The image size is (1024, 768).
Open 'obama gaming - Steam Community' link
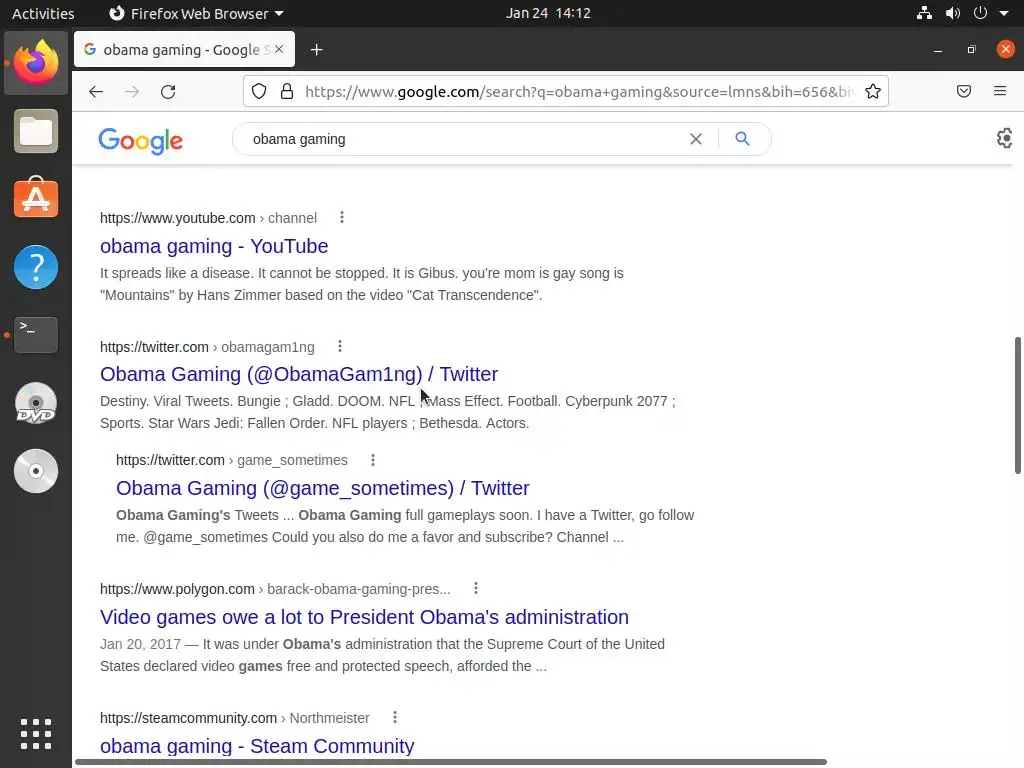click(x=257, y=746)
